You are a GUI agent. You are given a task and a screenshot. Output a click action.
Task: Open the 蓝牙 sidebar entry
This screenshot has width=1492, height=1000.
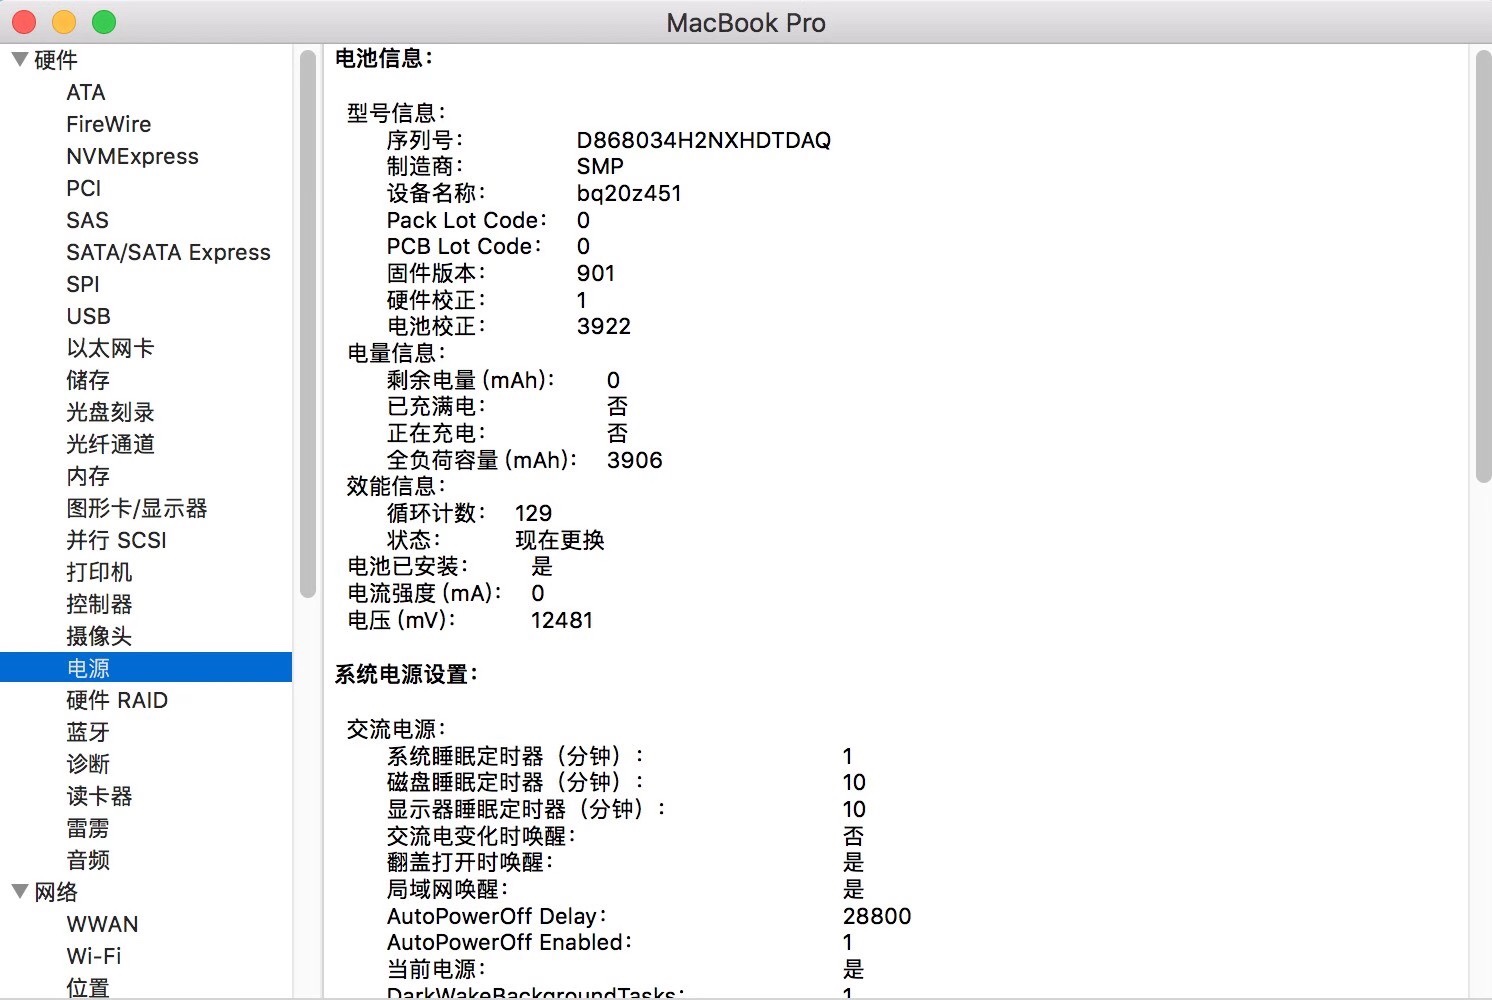[88, 732]
